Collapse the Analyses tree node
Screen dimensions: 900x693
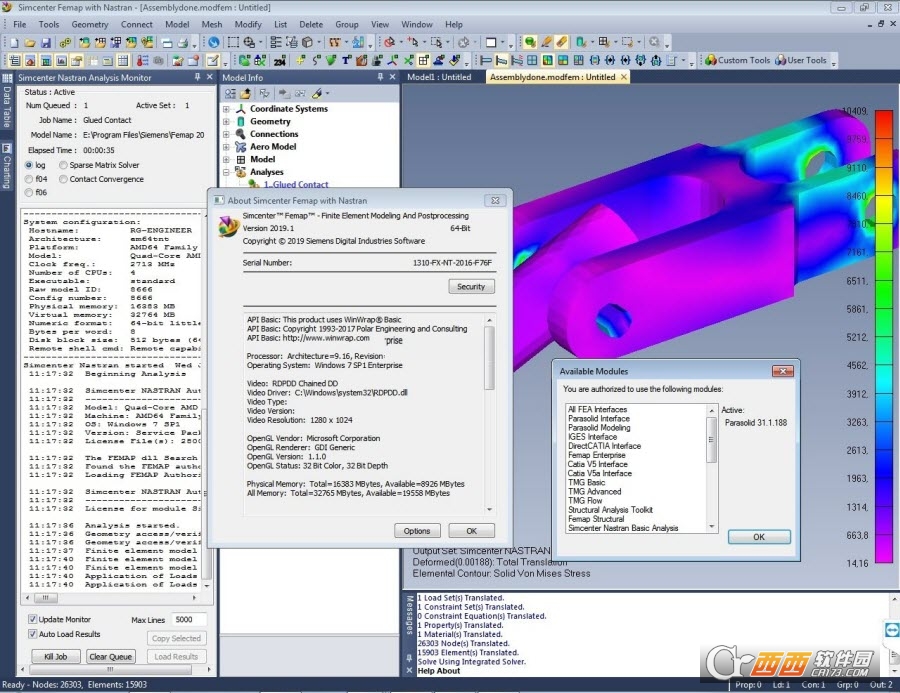(226, 172)
